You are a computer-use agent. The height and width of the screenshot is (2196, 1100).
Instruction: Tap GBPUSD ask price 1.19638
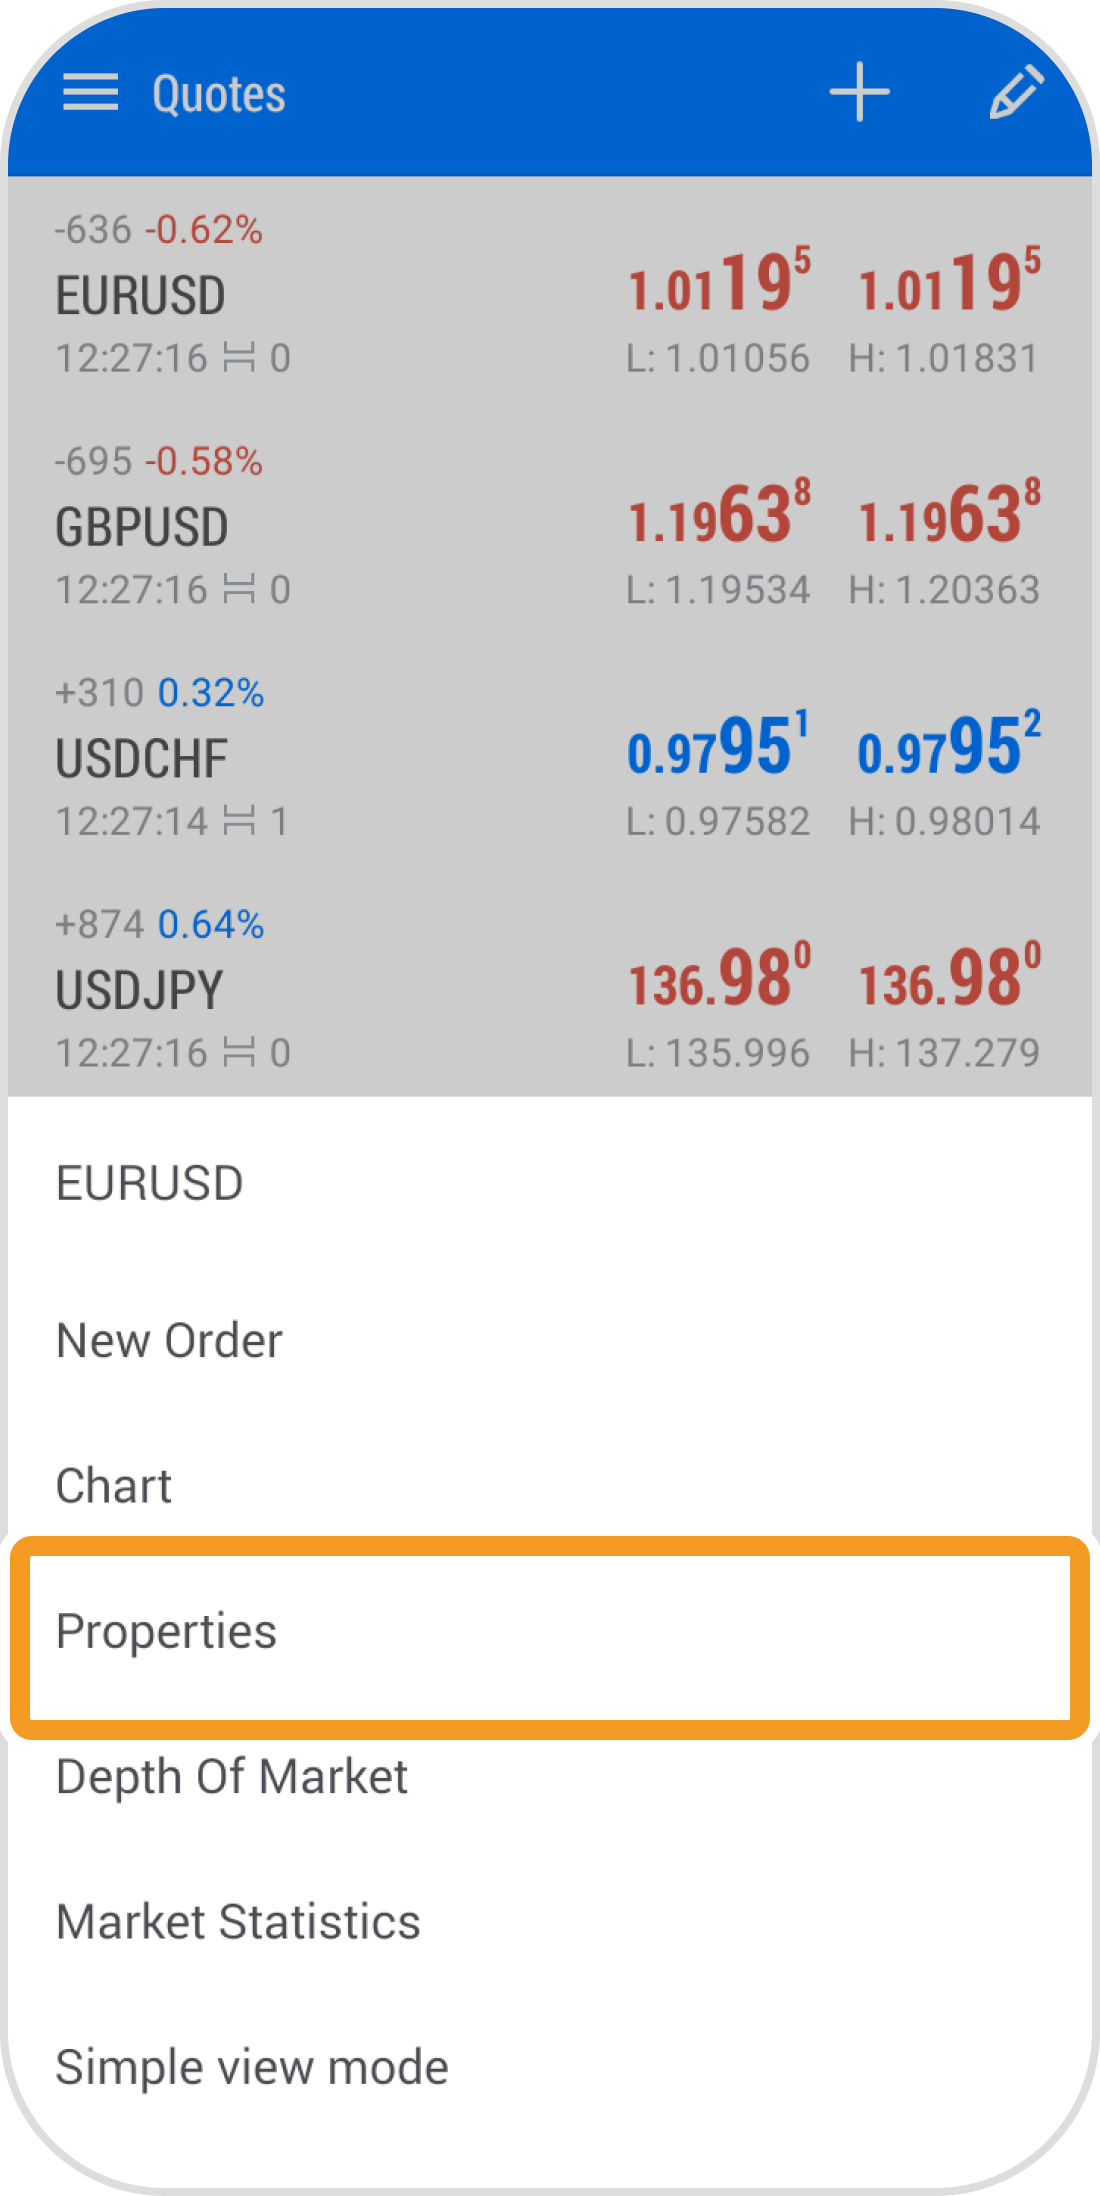coord(949,515)
